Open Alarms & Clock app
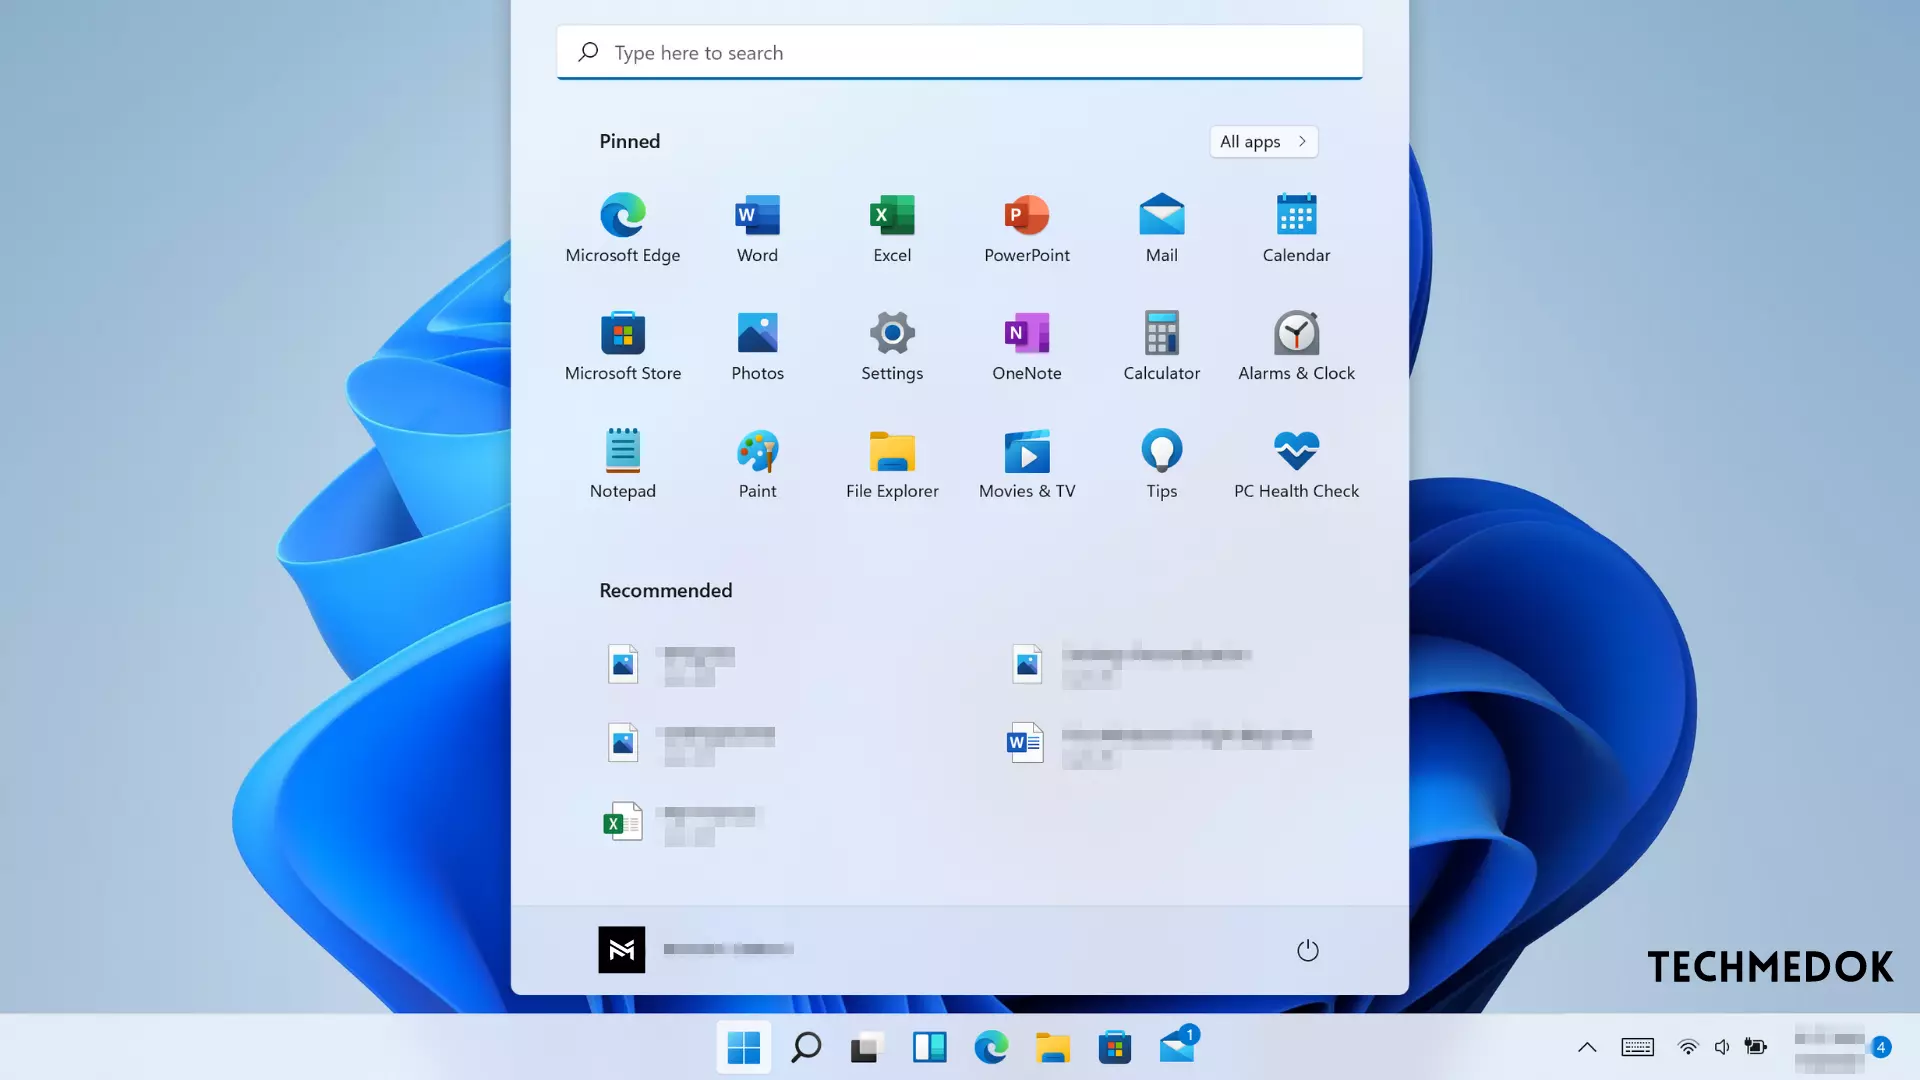1920x1080 pixels. point(1296,346)
